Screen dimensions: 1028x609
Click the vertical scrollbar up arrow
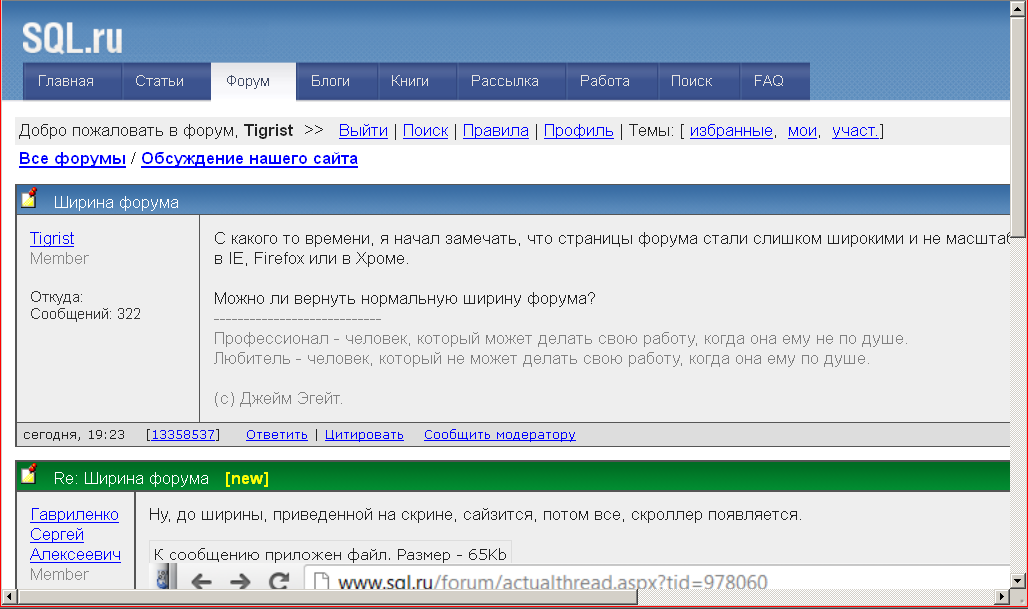(1018, 7)
